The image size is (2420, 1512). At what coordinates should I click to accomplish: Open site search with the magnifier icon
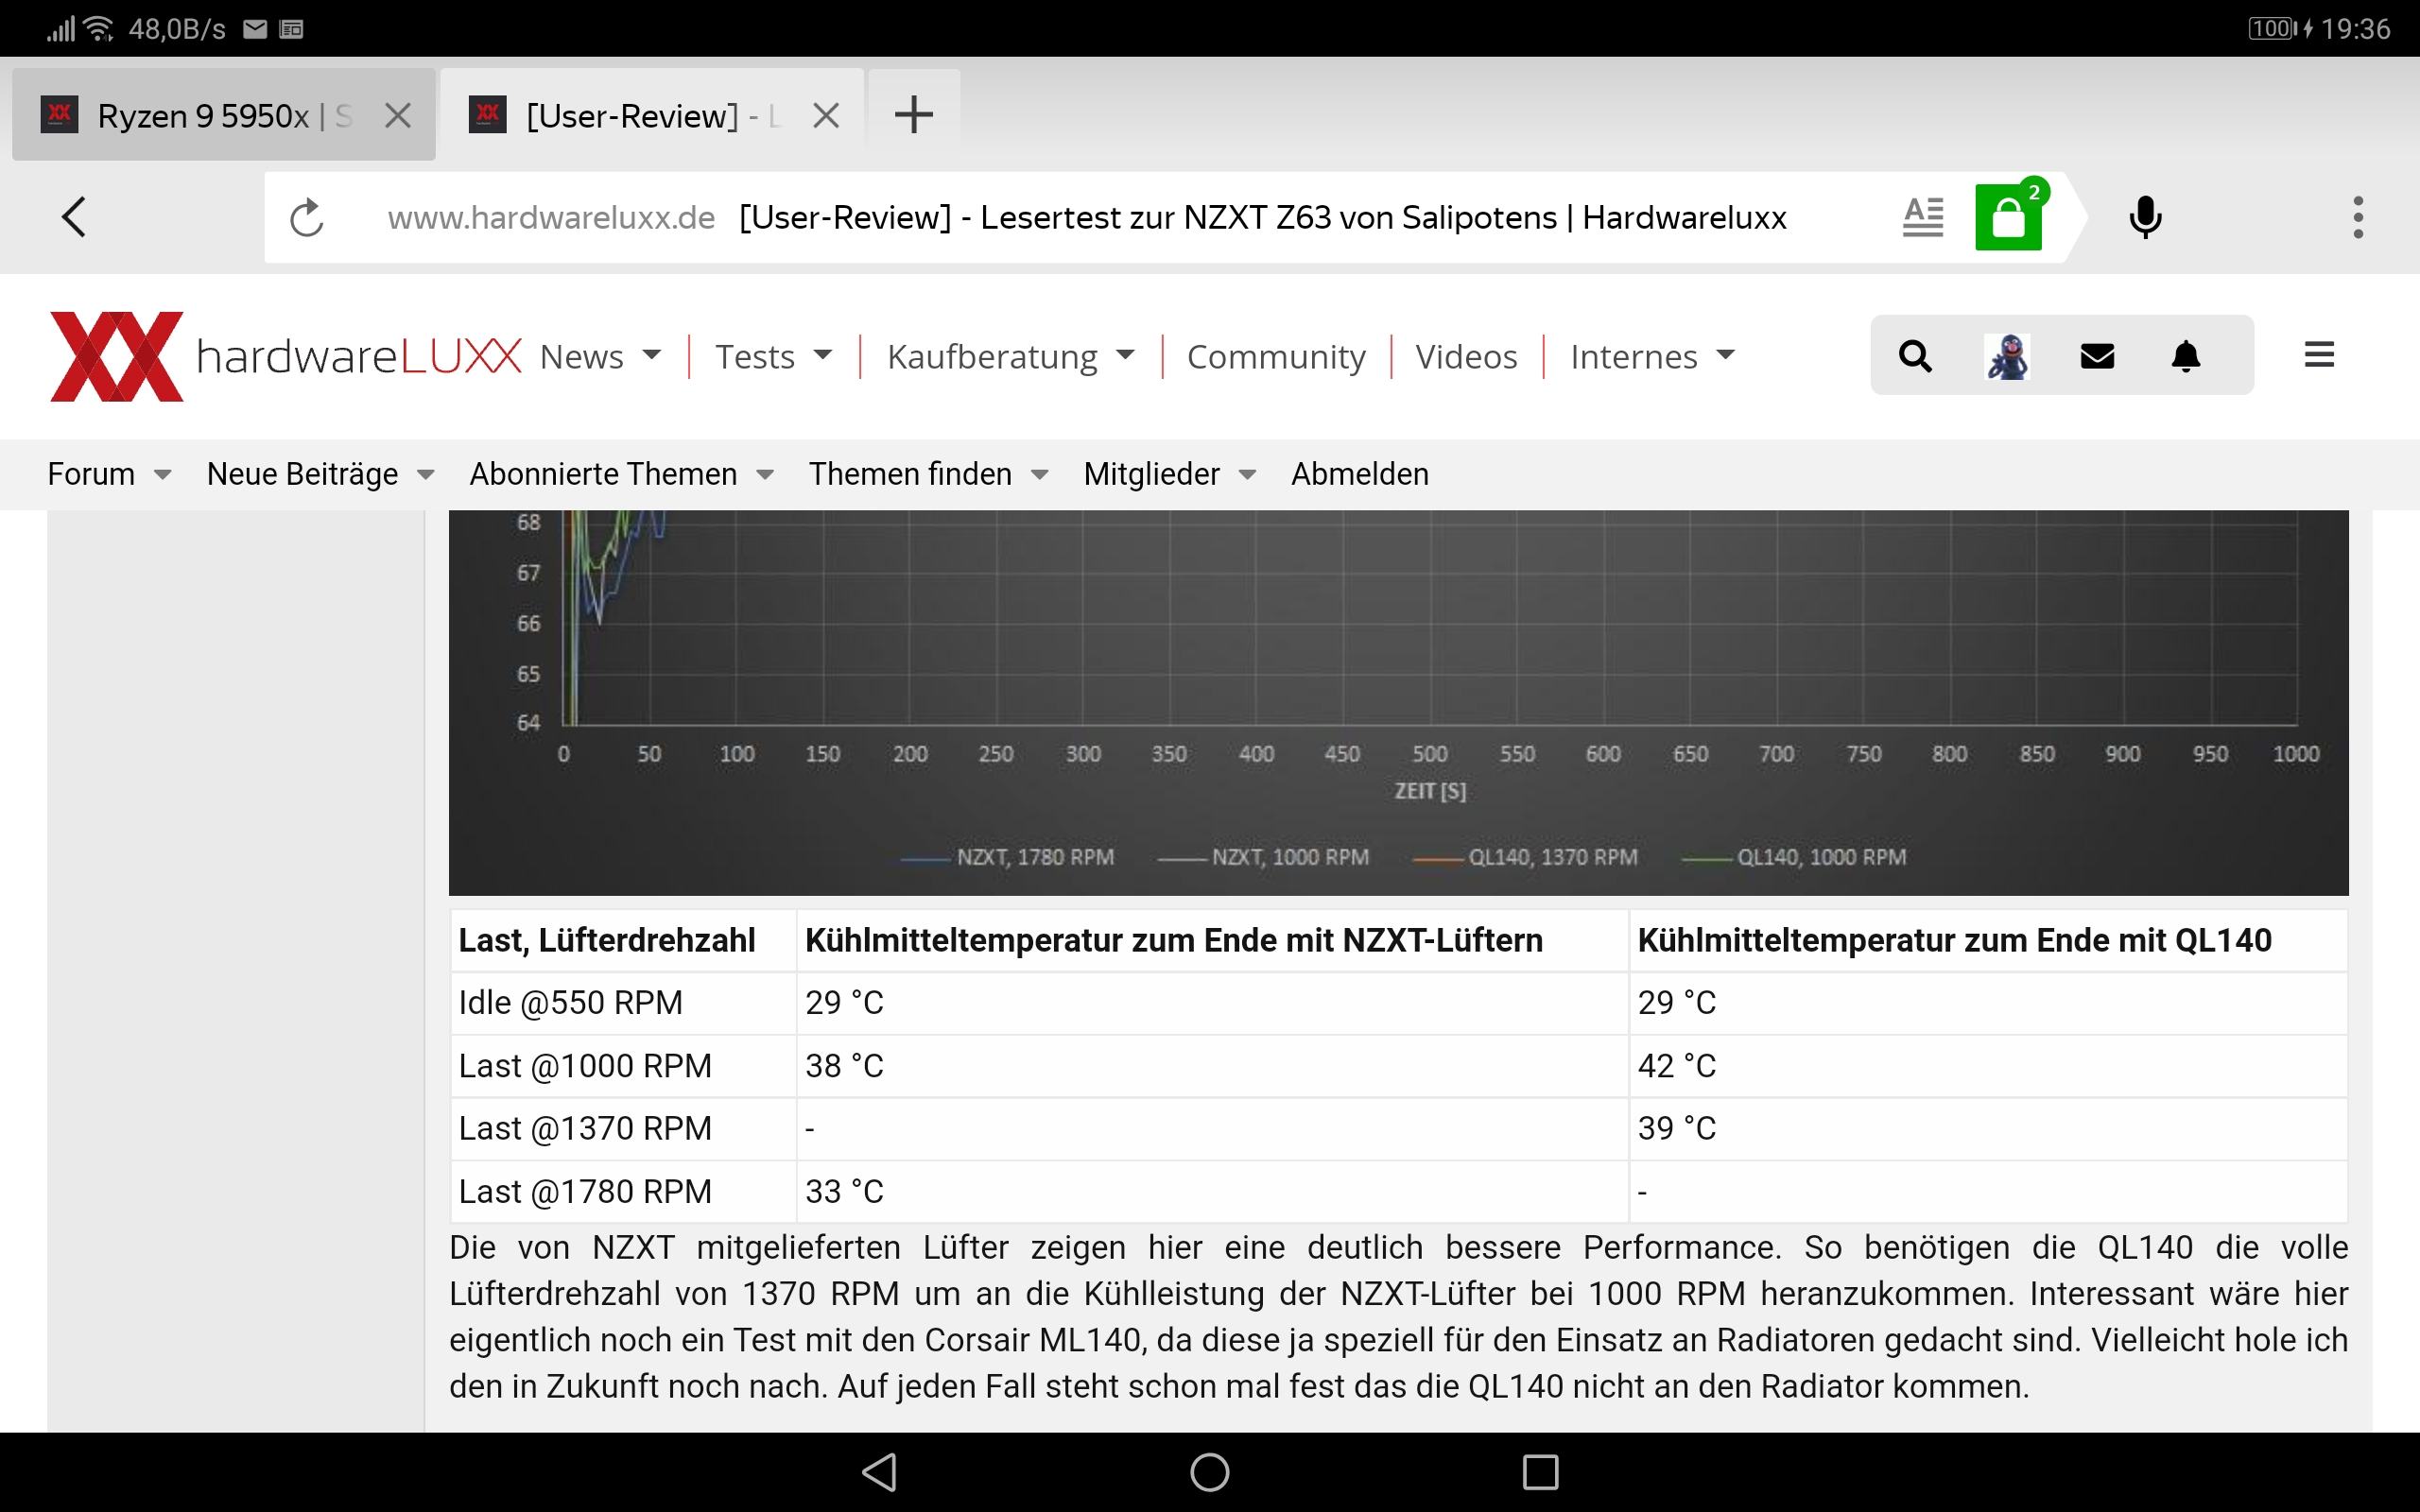(1914, 355)
